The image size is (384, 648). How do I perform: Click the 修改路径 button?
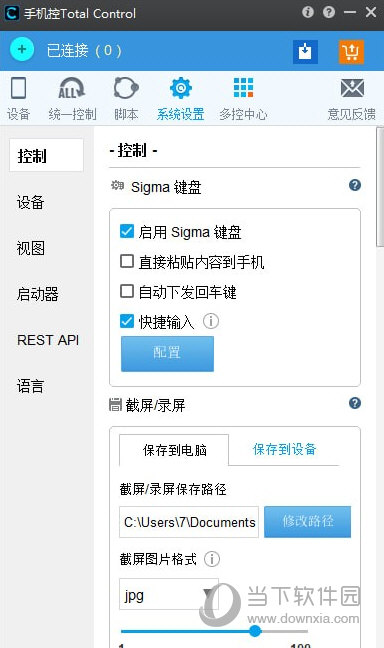(308, 522)
